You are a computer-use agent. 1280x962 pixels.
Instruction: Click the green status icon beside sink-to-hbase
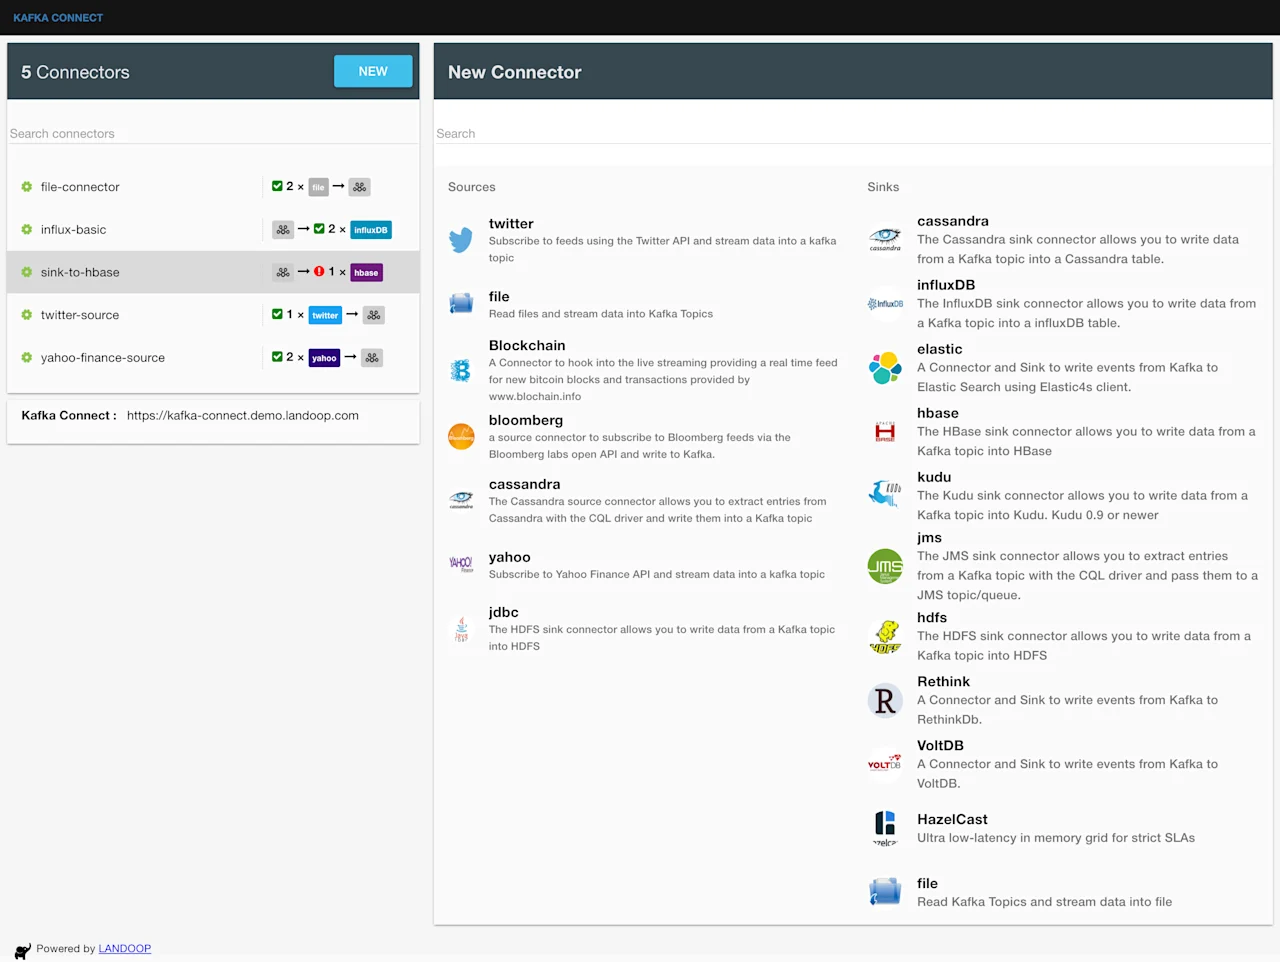(27, 272)
